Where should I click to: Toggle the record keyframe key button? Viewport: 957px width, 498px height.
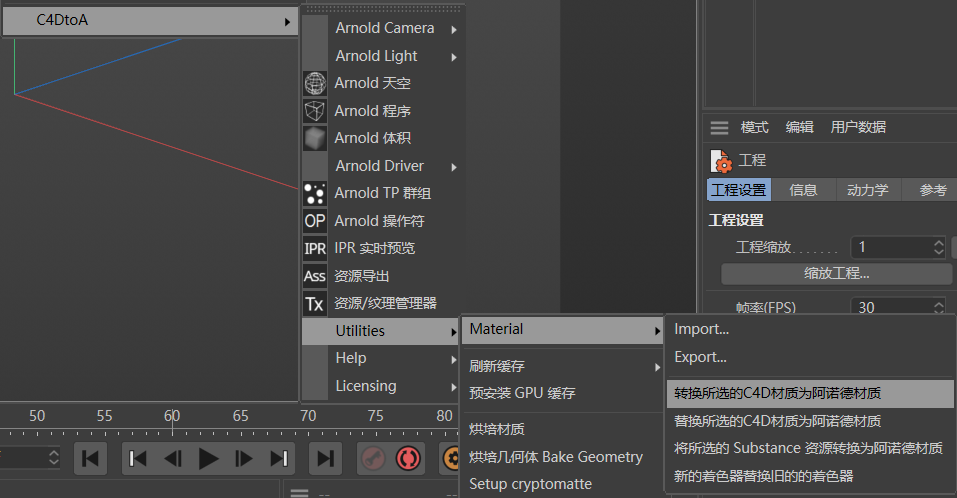(373, 458)
